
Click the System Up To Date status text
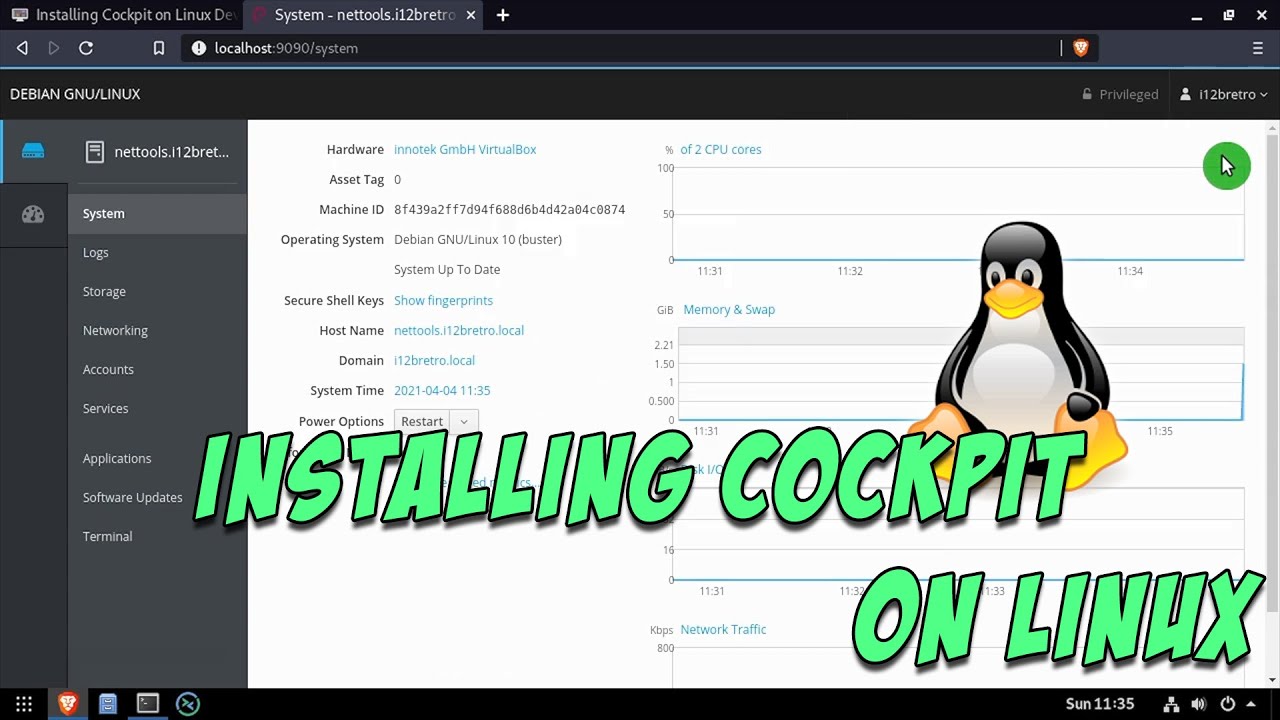click(x=447, y=269)
